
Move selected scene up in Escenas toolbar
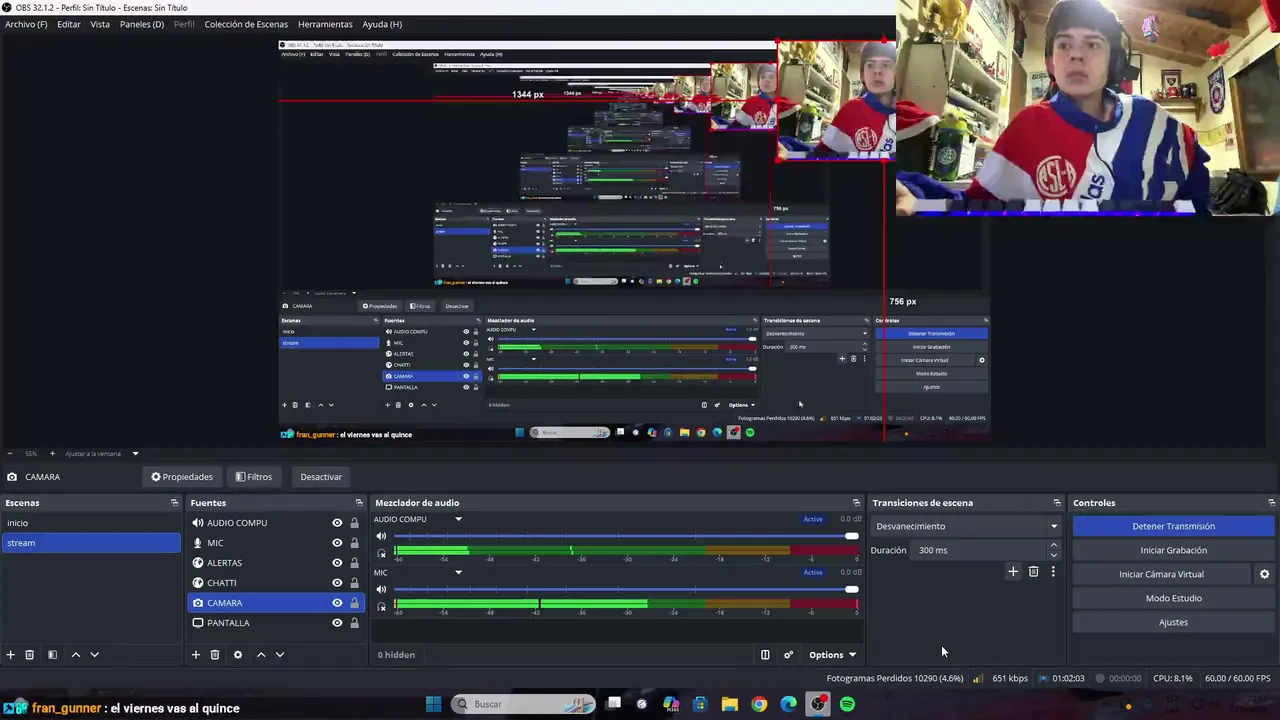click(75, 655)
